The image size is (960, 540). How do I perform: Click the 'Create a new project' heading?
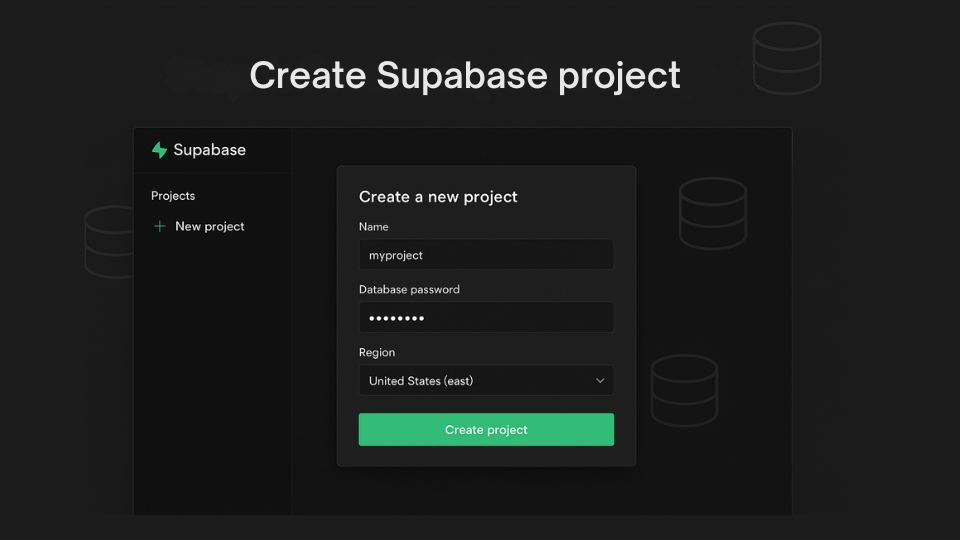(438, 197)
